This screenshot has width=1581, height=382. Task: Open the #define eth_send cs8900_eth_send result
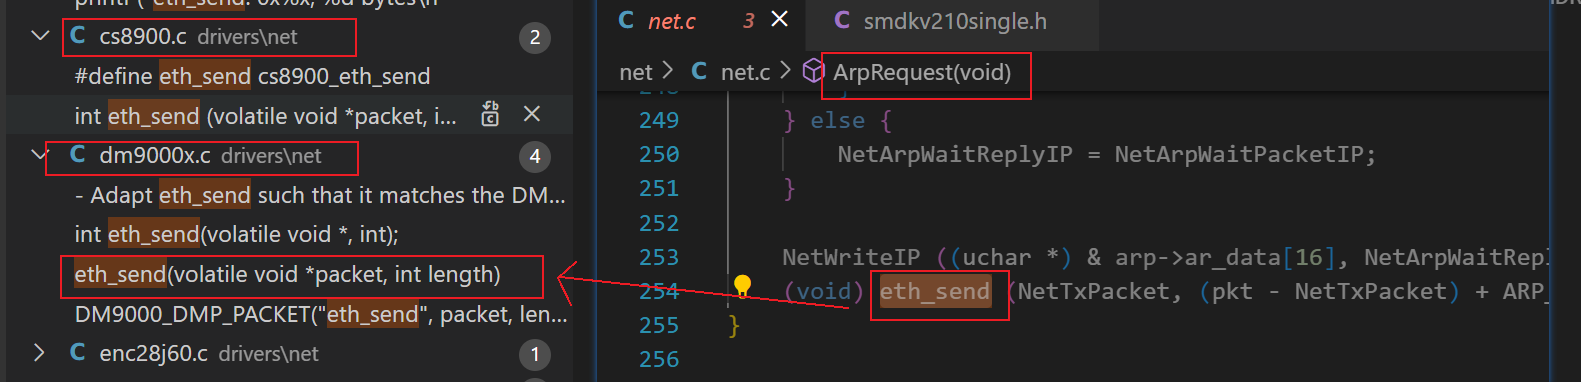click(252, 76)
